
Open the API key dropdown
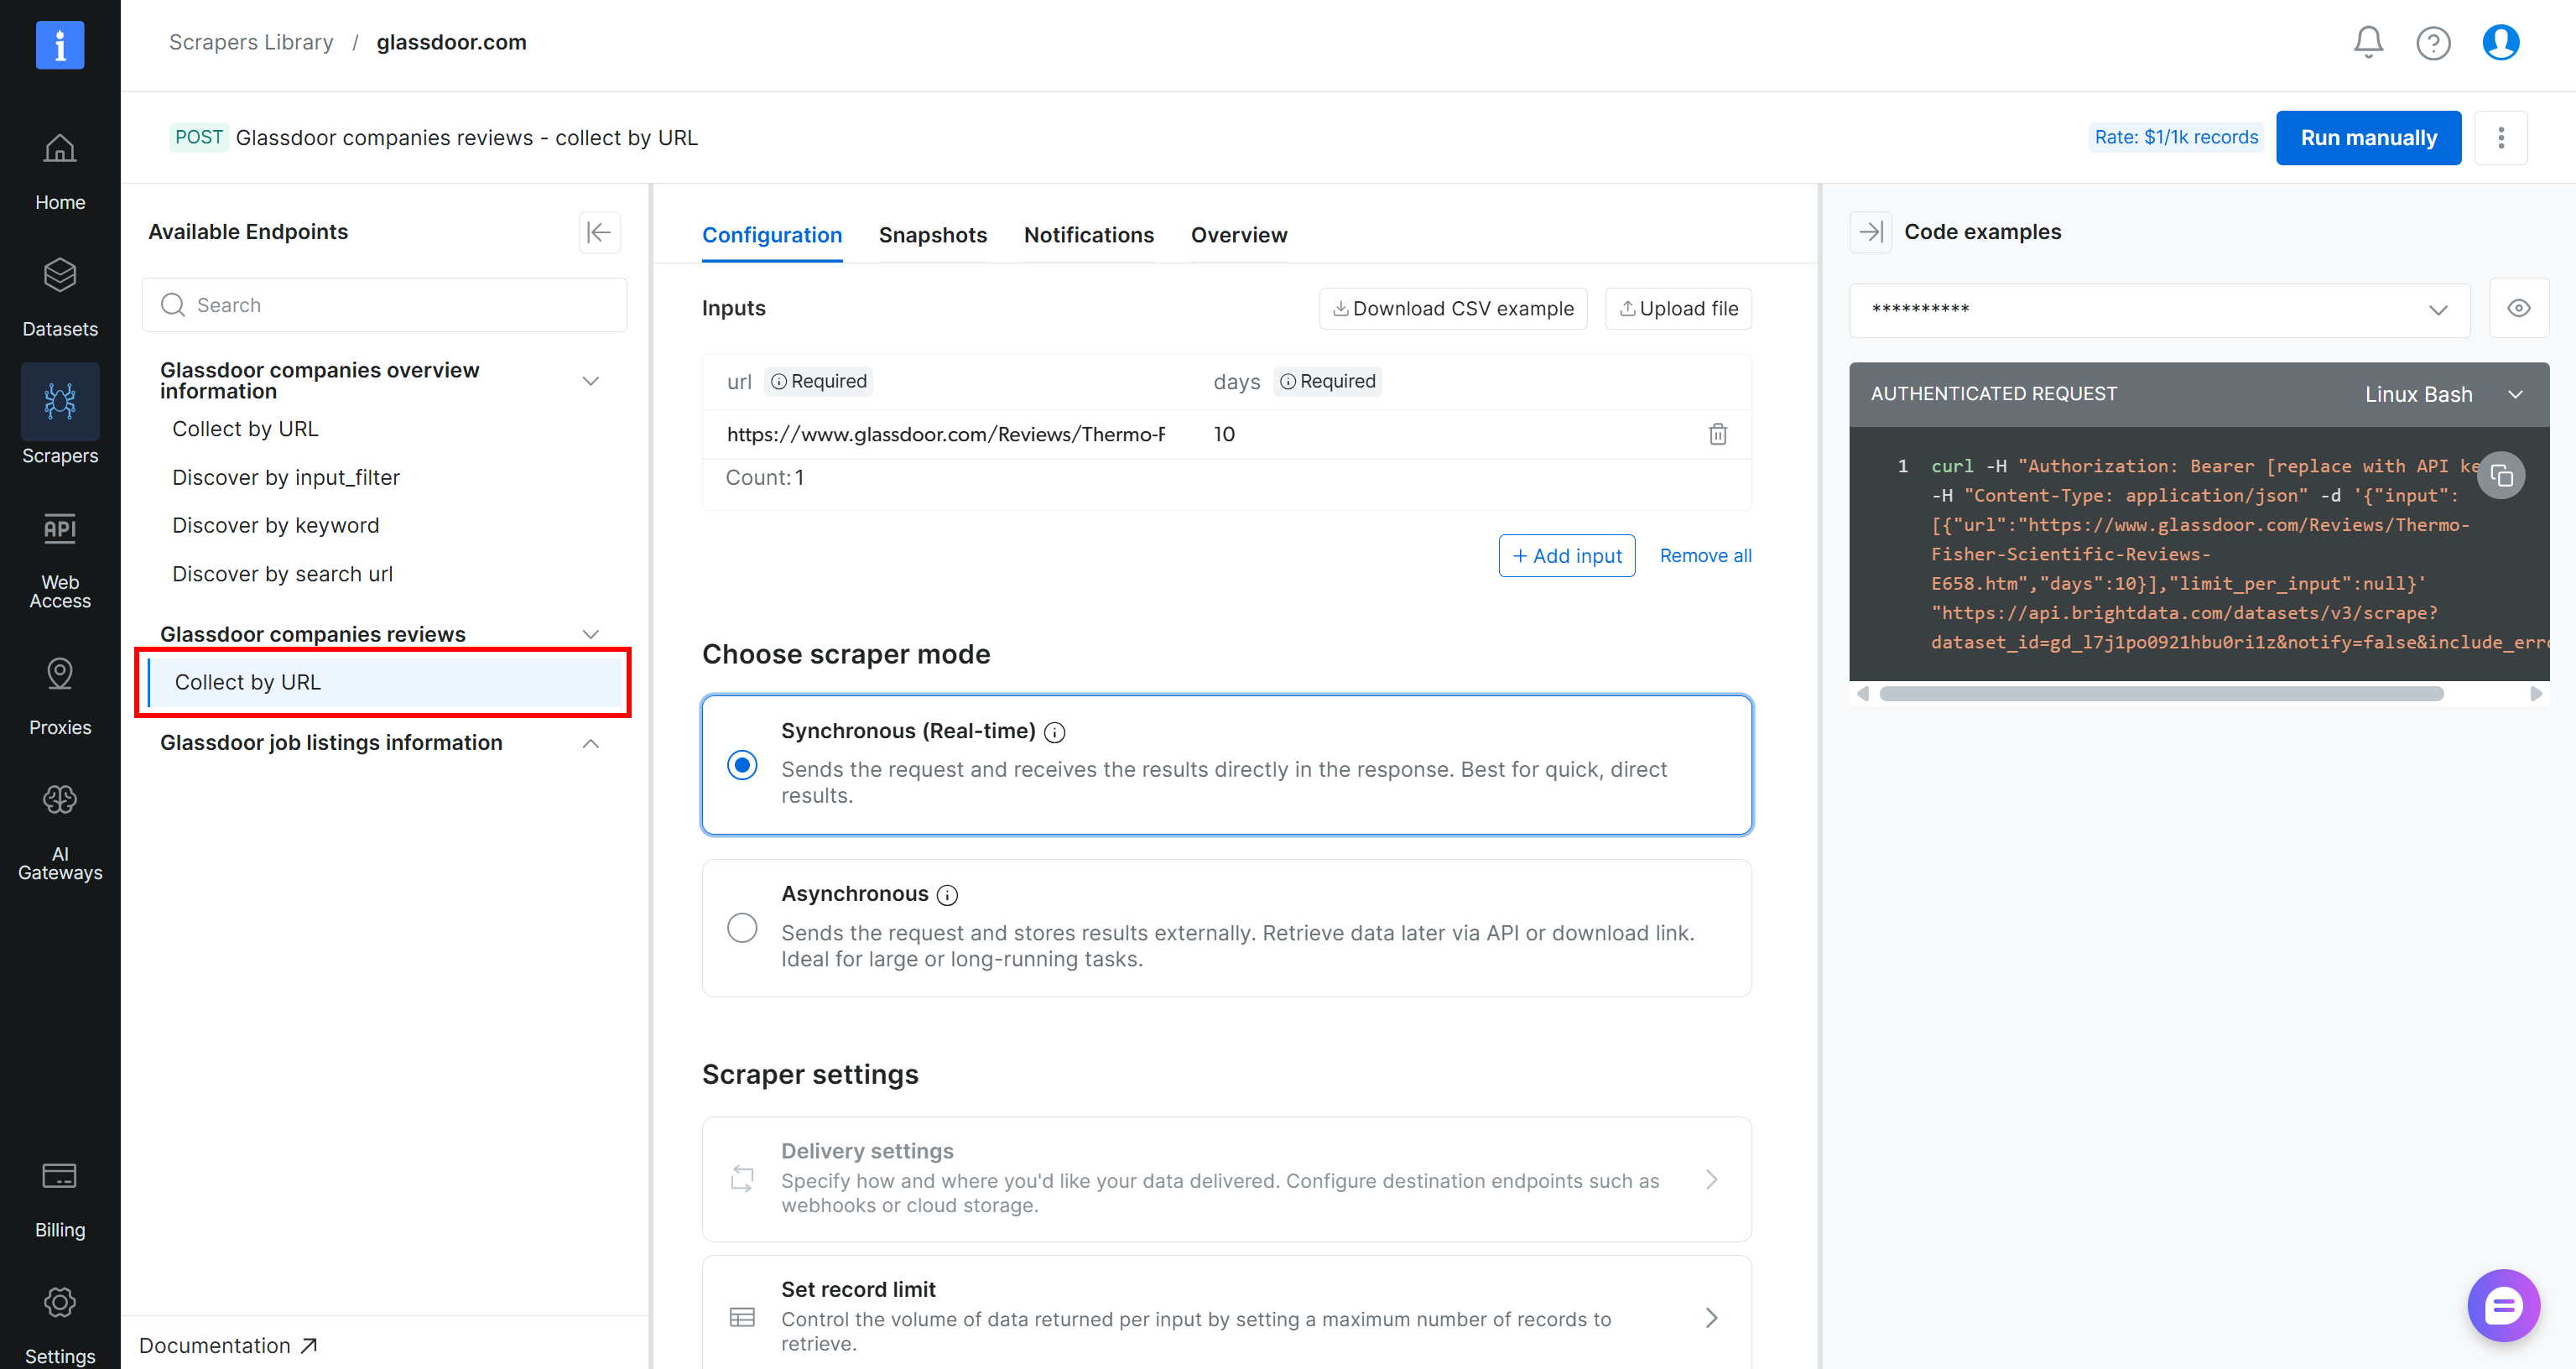tap(2159, 310)
